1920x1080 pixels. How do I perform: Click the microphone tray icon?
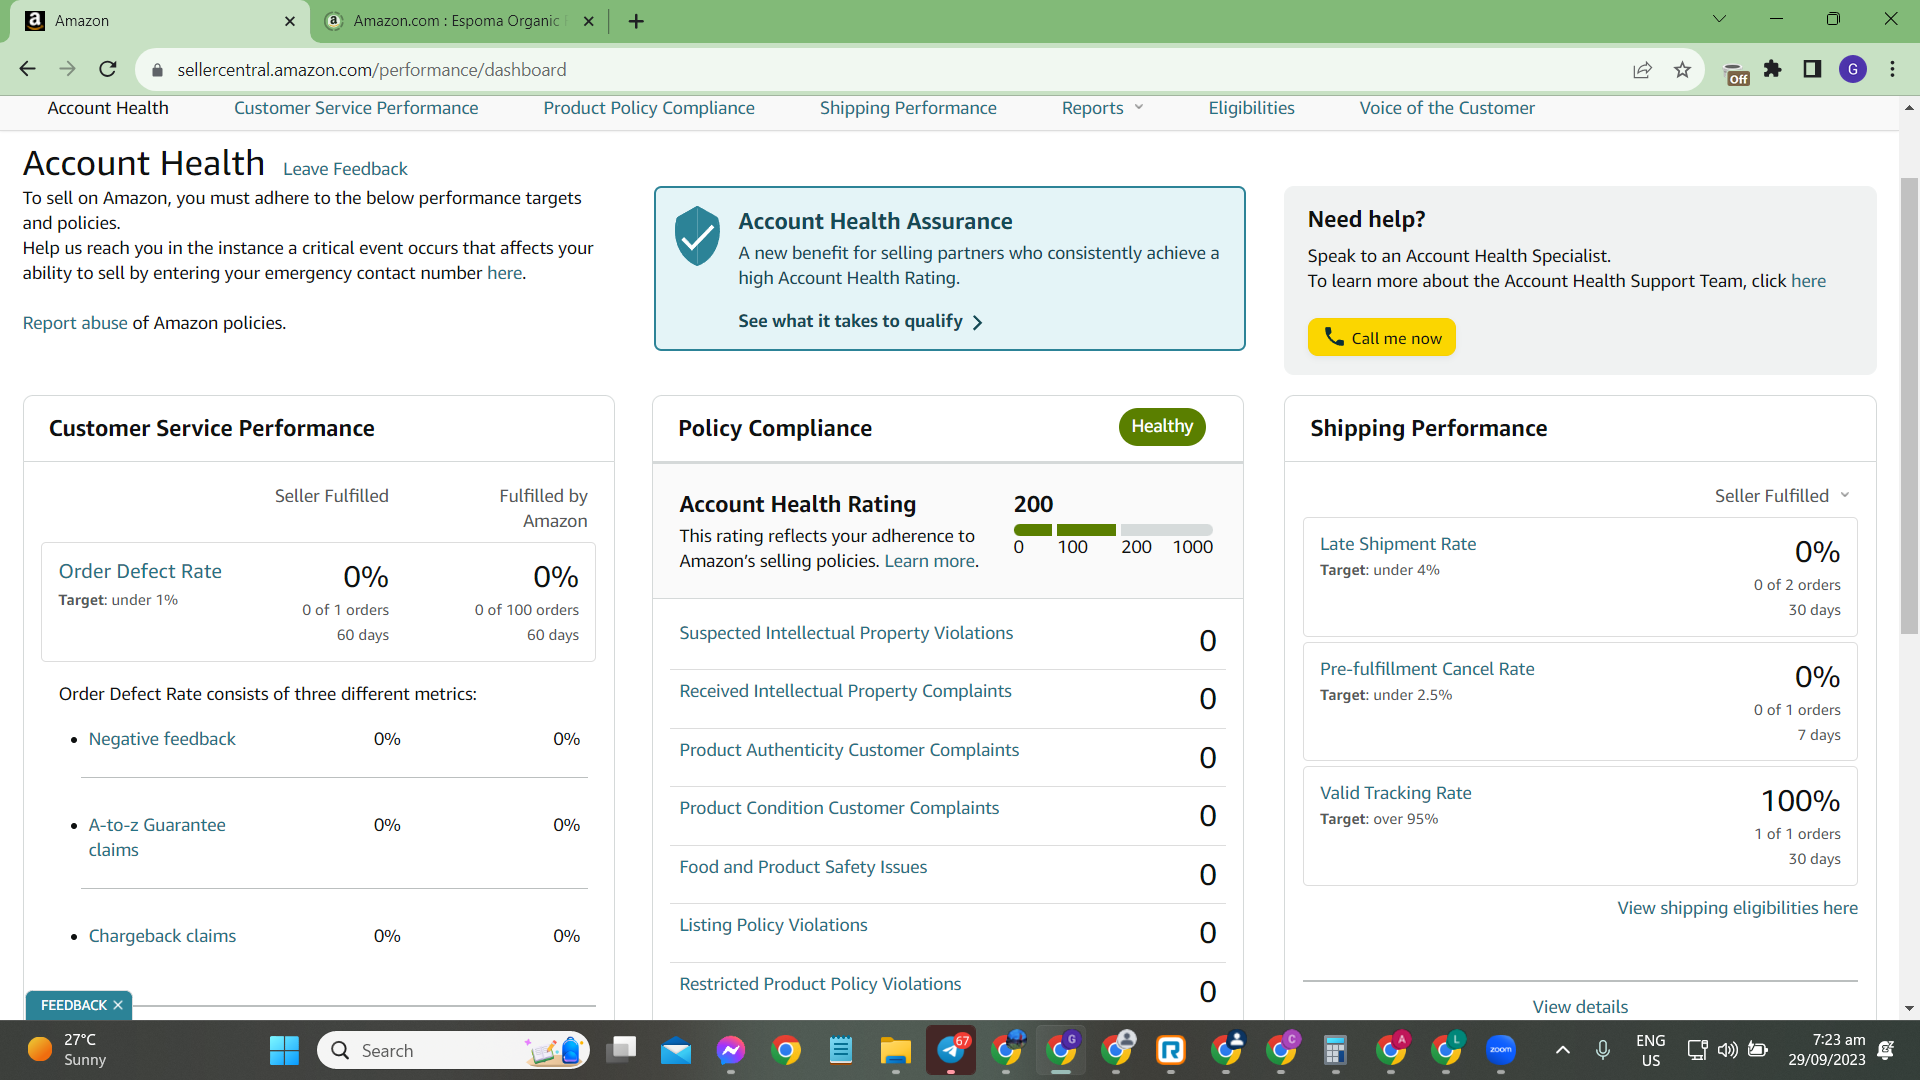1603,1050
